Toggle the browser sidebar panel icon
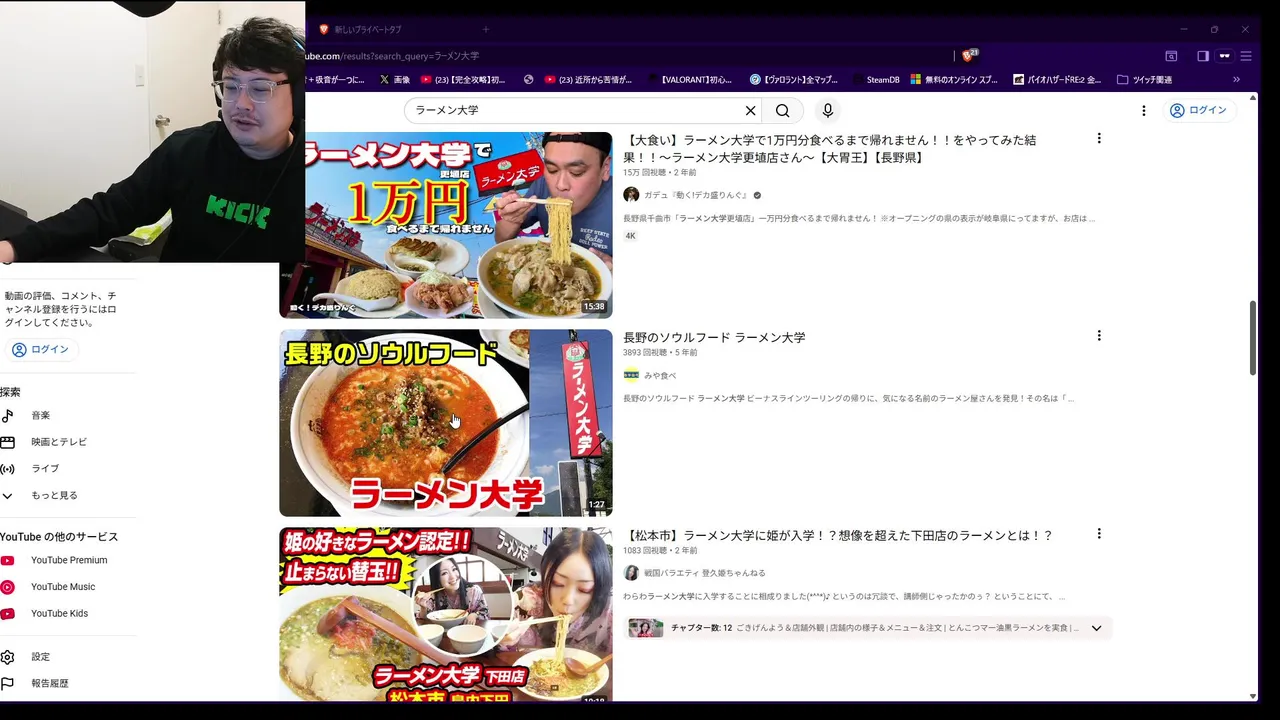 [1203, 56]
